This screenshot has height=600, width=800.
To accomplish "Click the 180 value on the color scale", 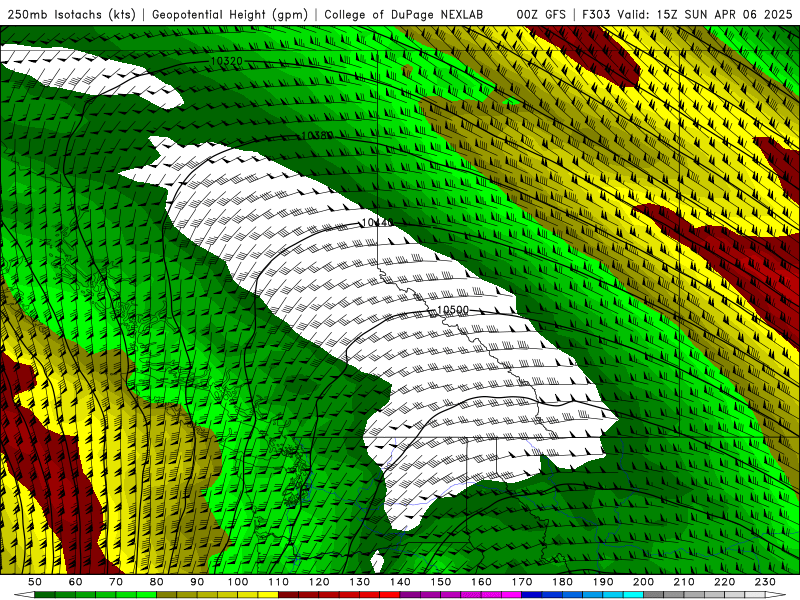I will tap(562, 582).
